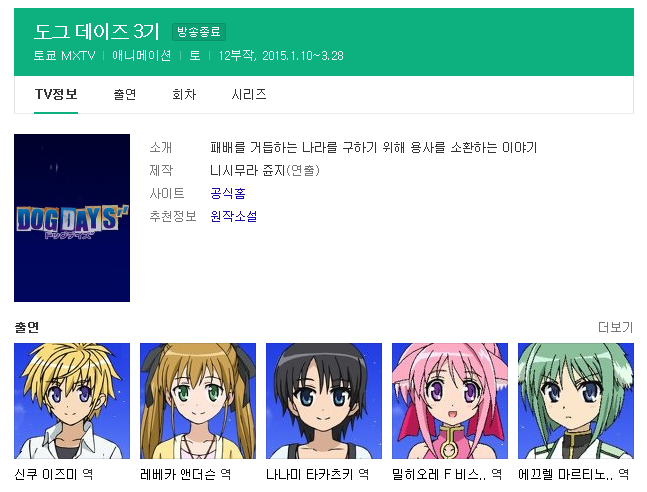The image size is (647, 492).
Task: Open the DOG DAYS poster thumbnail
Action: coord(72,218)
